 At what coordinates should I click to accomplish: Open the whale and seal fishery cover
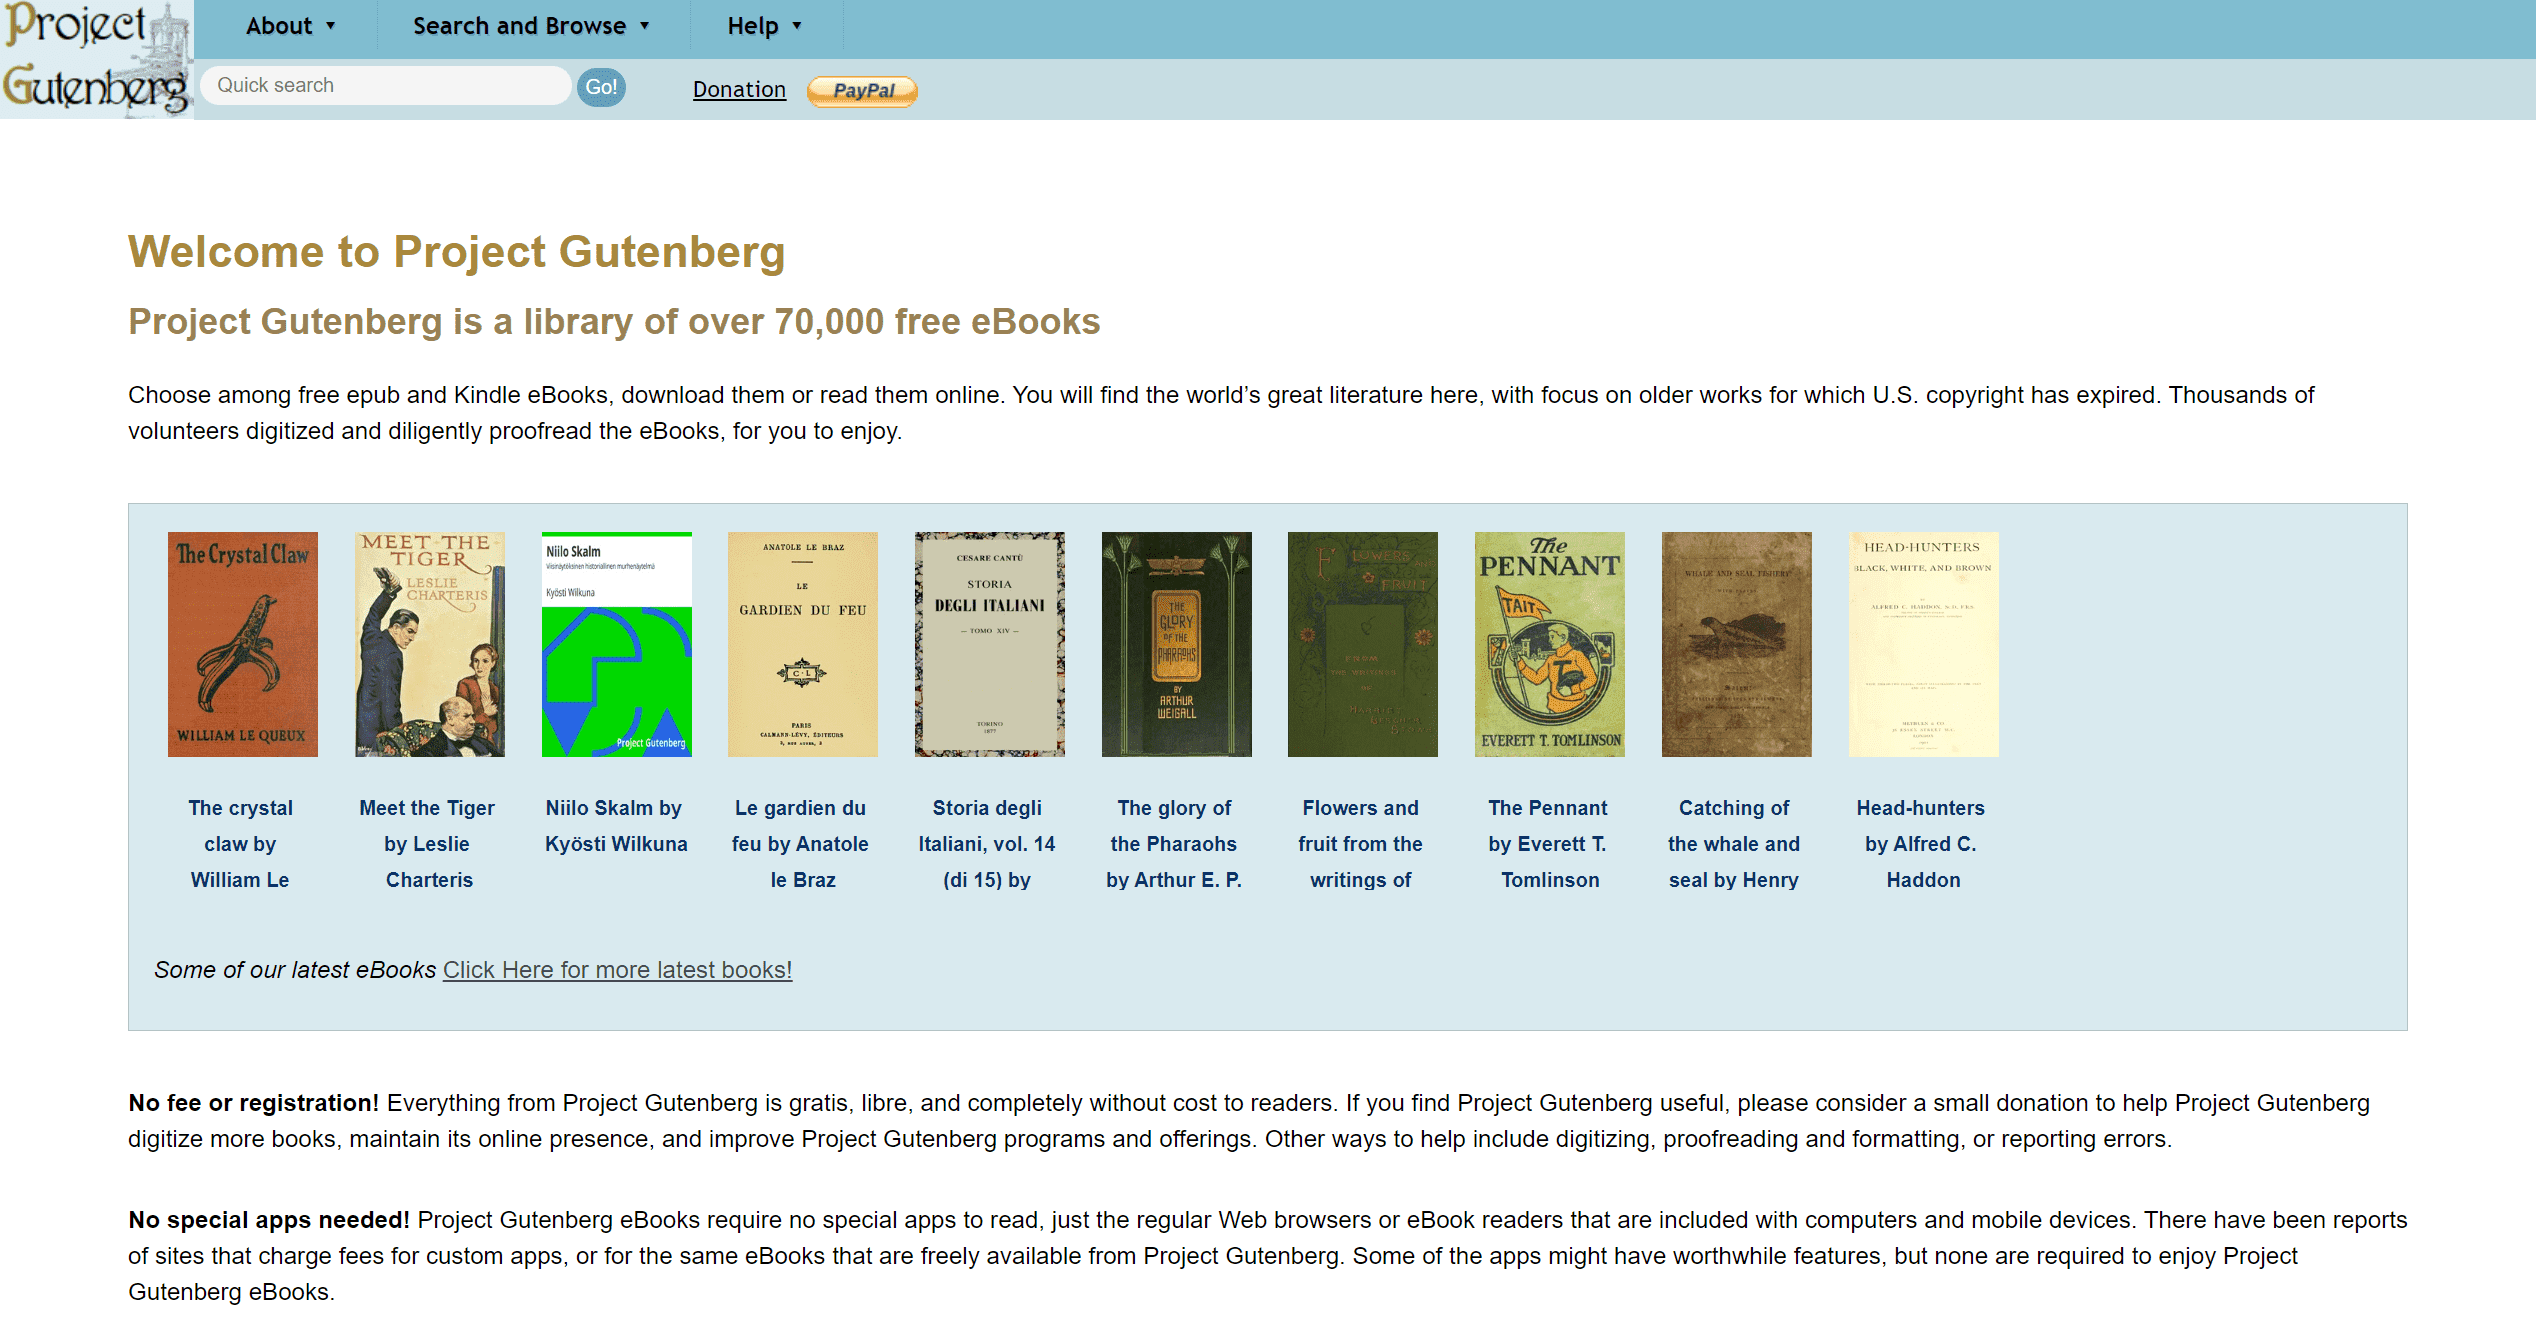click(1737, 644)
